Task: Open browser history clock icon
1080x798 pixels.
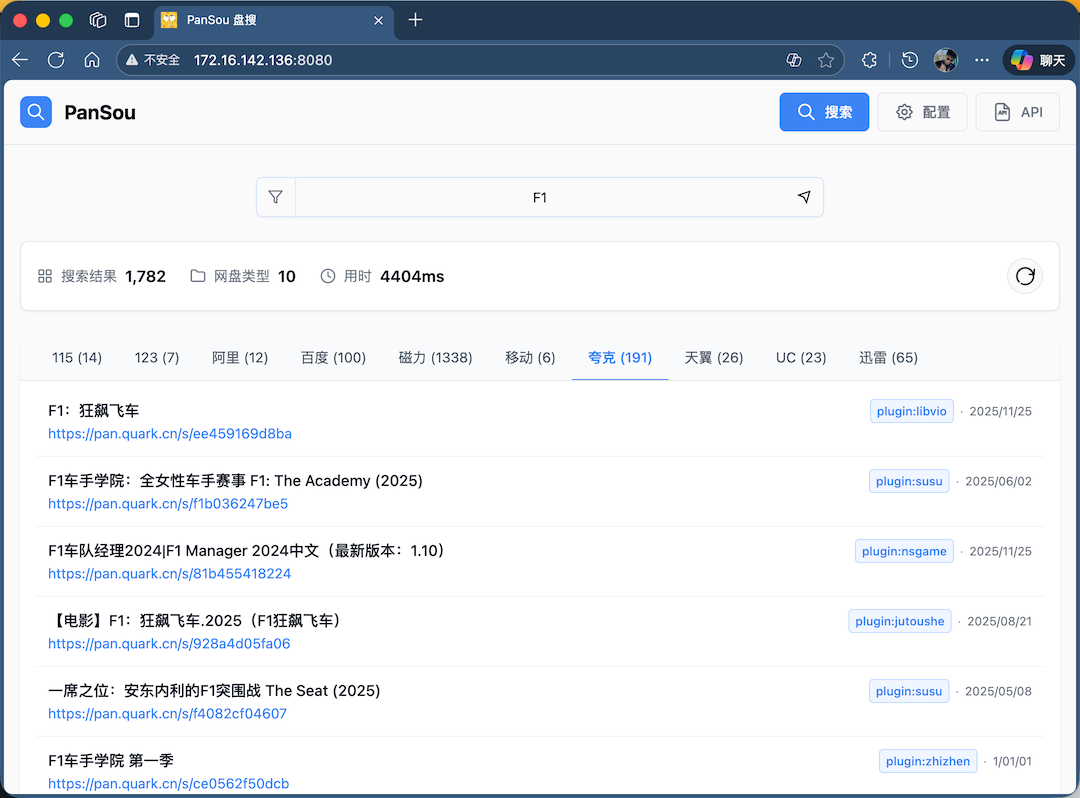Action: tap(909, 60)
